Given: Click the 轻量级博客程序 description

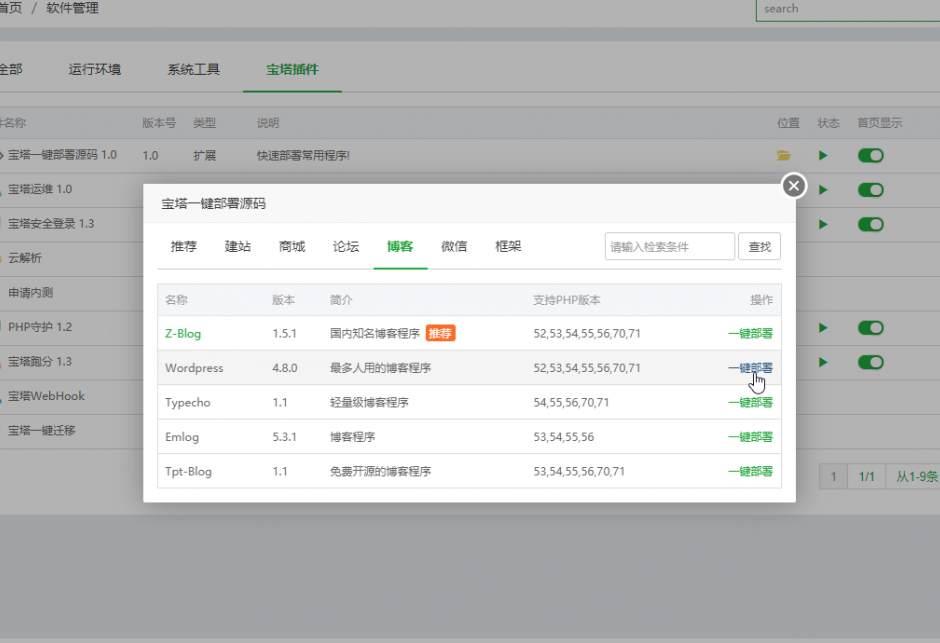Looking at the screenshot, I should 369,403.
